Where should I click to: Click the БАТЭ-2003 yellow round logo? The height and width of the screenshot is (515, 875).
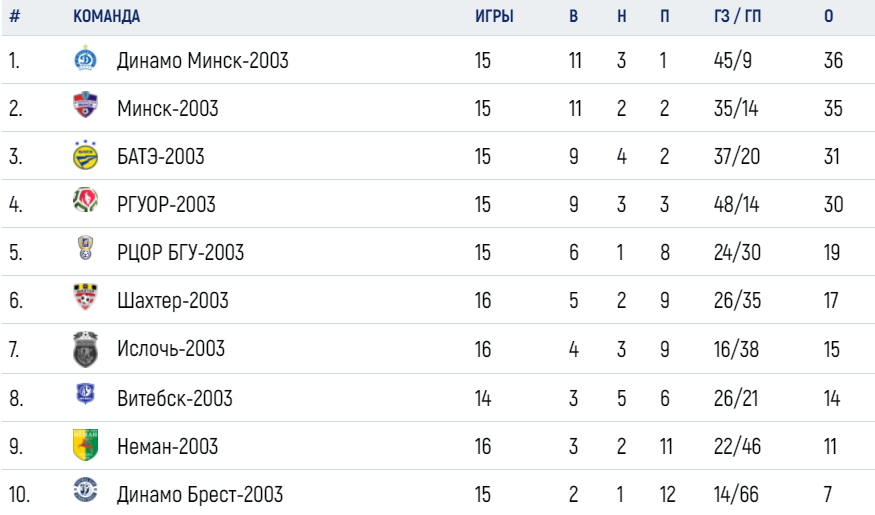[85, 155]
